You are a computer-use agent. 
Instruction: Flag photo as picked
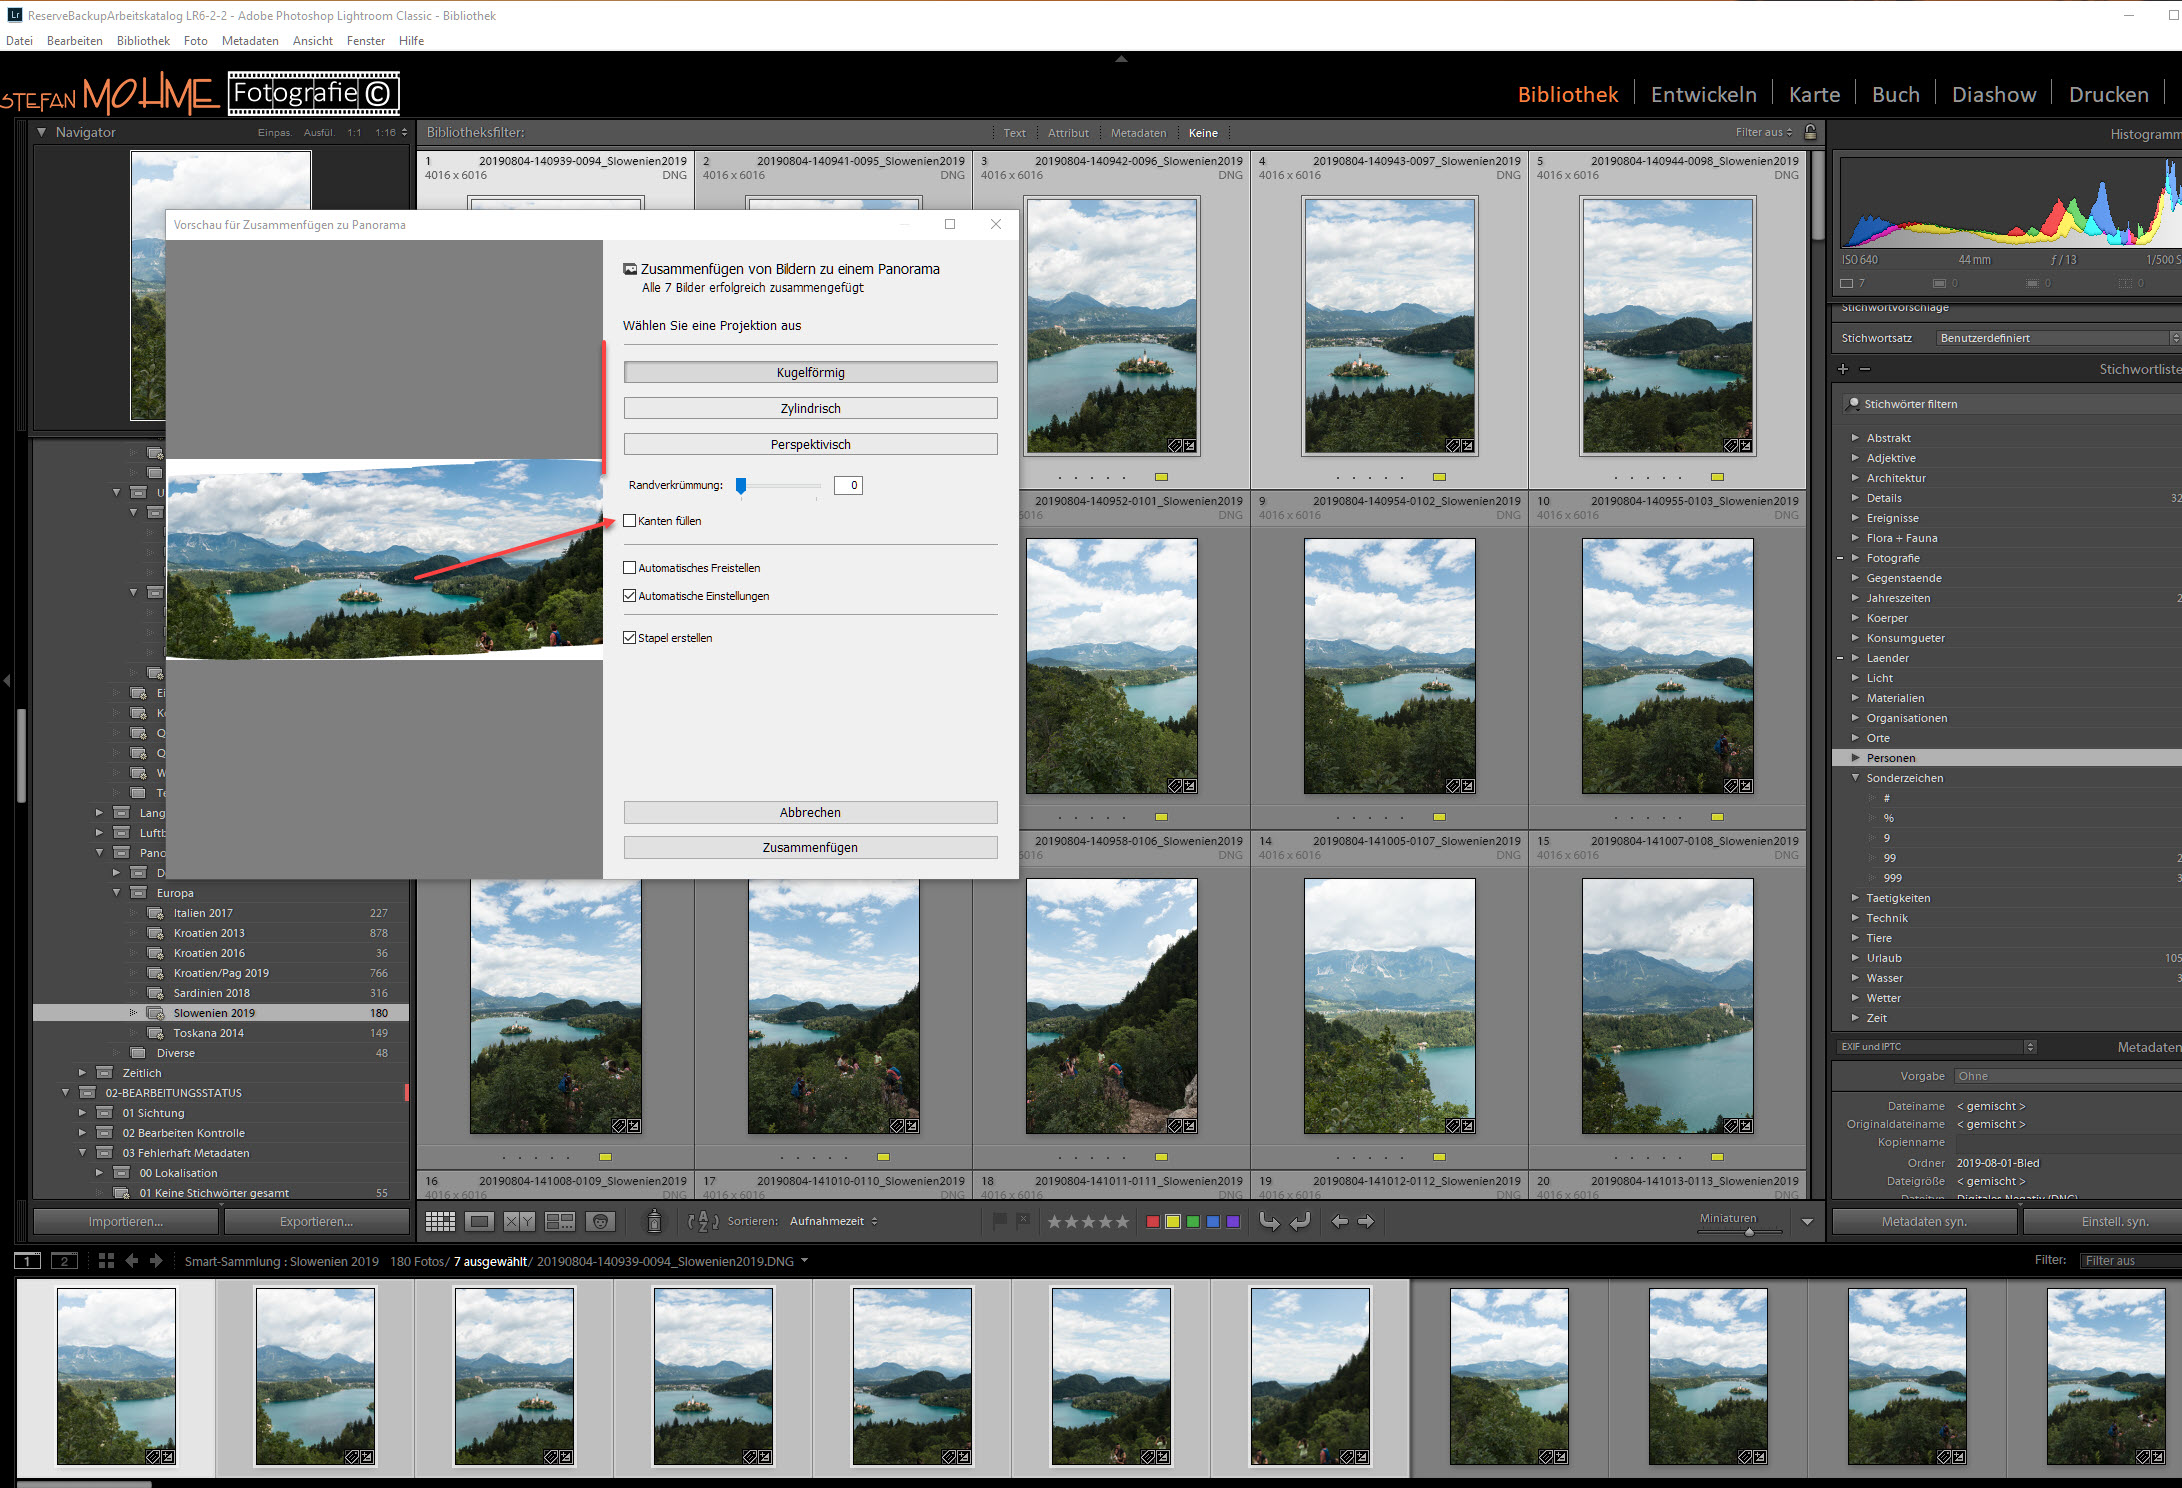pos(1000,1221)
